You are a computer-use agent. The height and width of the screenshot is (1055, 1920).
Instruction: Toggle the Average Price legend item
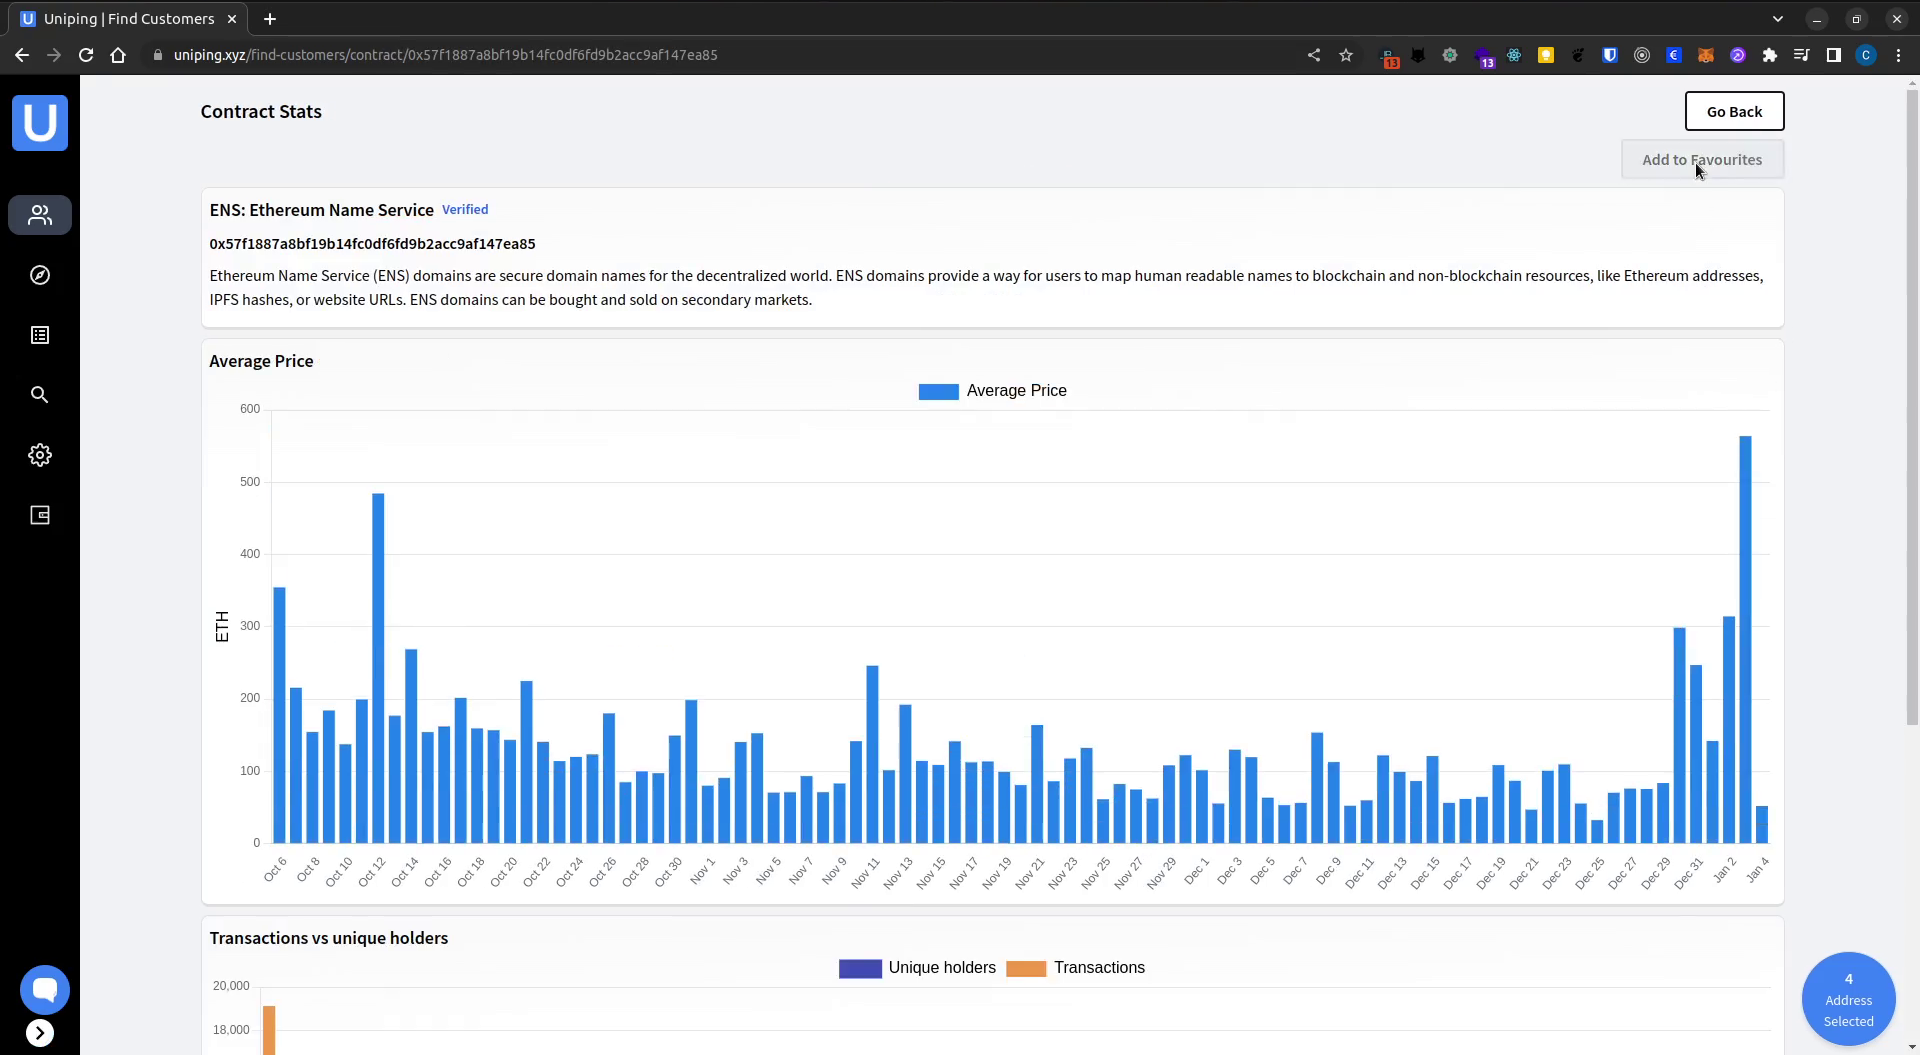992,391
